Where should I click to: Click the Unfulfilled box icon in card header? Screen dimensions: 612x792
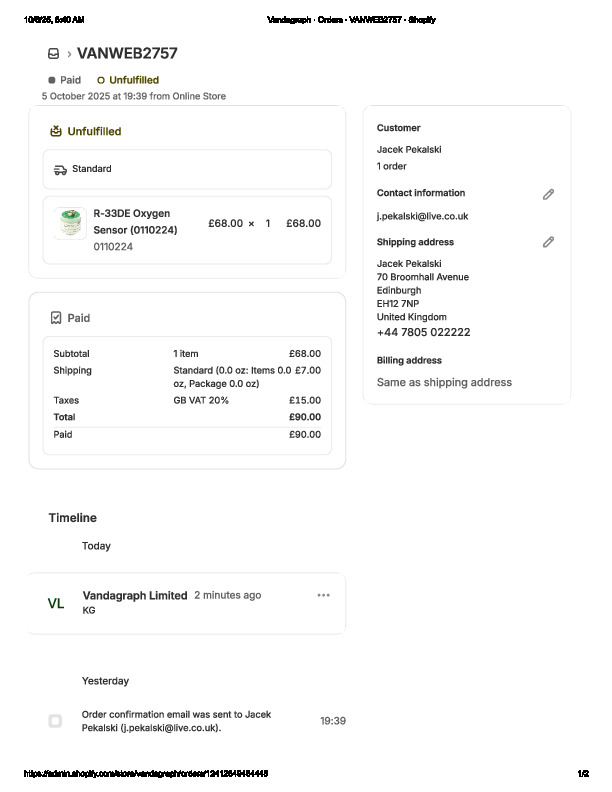point(56,131)
